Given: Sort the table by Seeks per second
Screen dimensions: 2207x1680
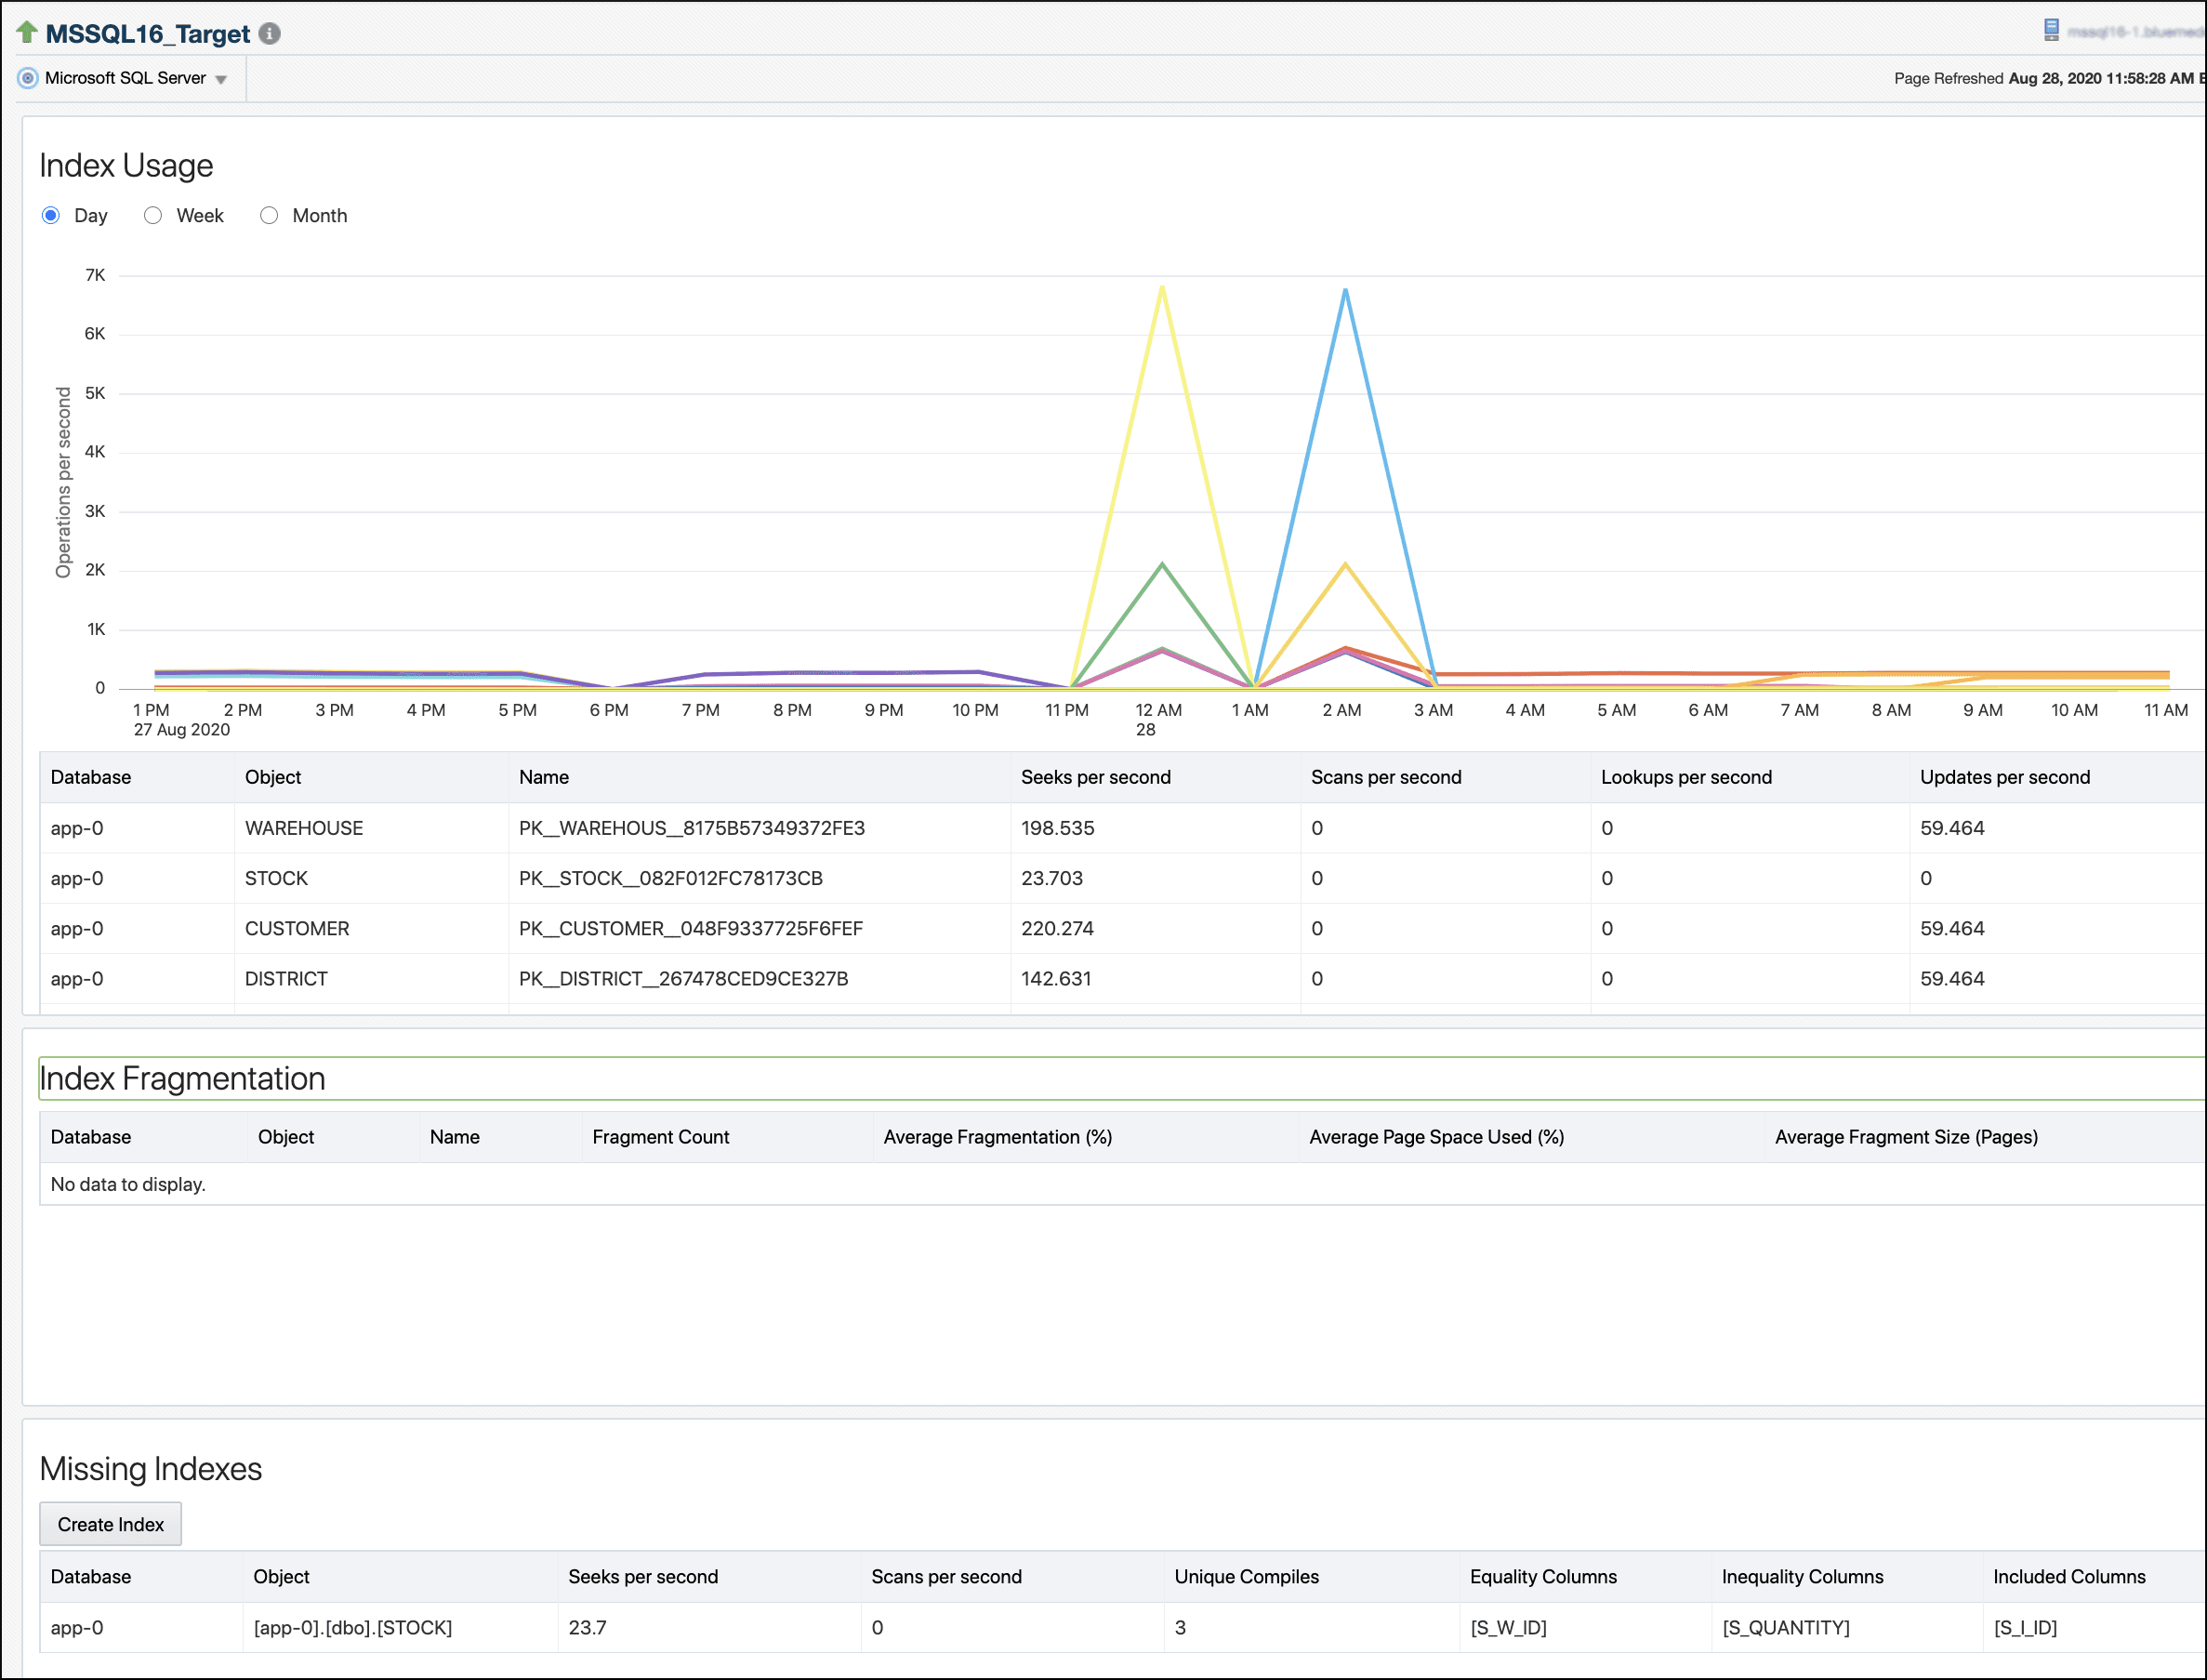Looking at the screenshot, I should [x=1096, y=777].
